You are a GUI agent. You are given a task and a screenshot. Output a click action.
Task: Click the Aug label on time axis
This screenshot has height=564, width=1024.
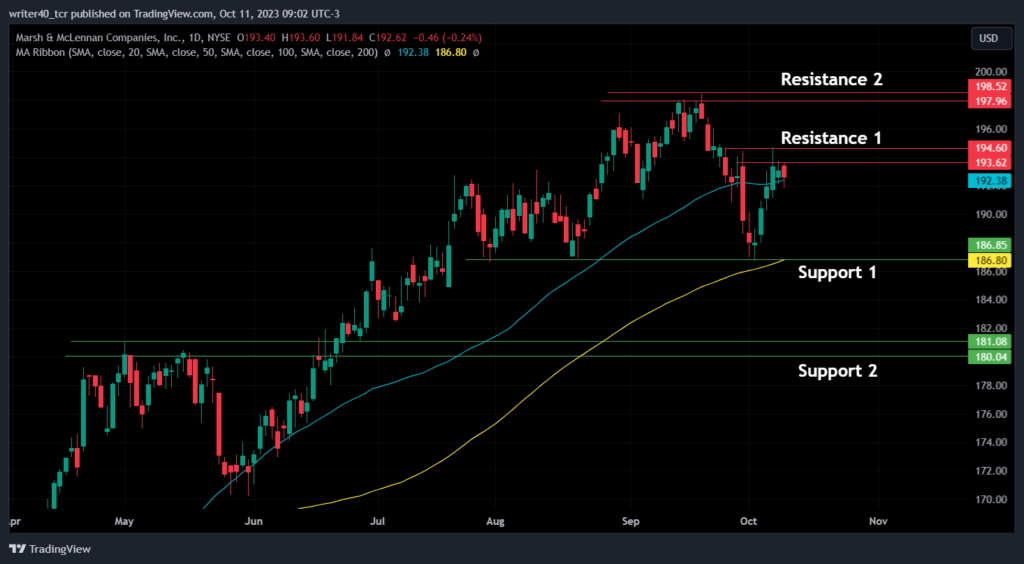click(x=496, y=522)
